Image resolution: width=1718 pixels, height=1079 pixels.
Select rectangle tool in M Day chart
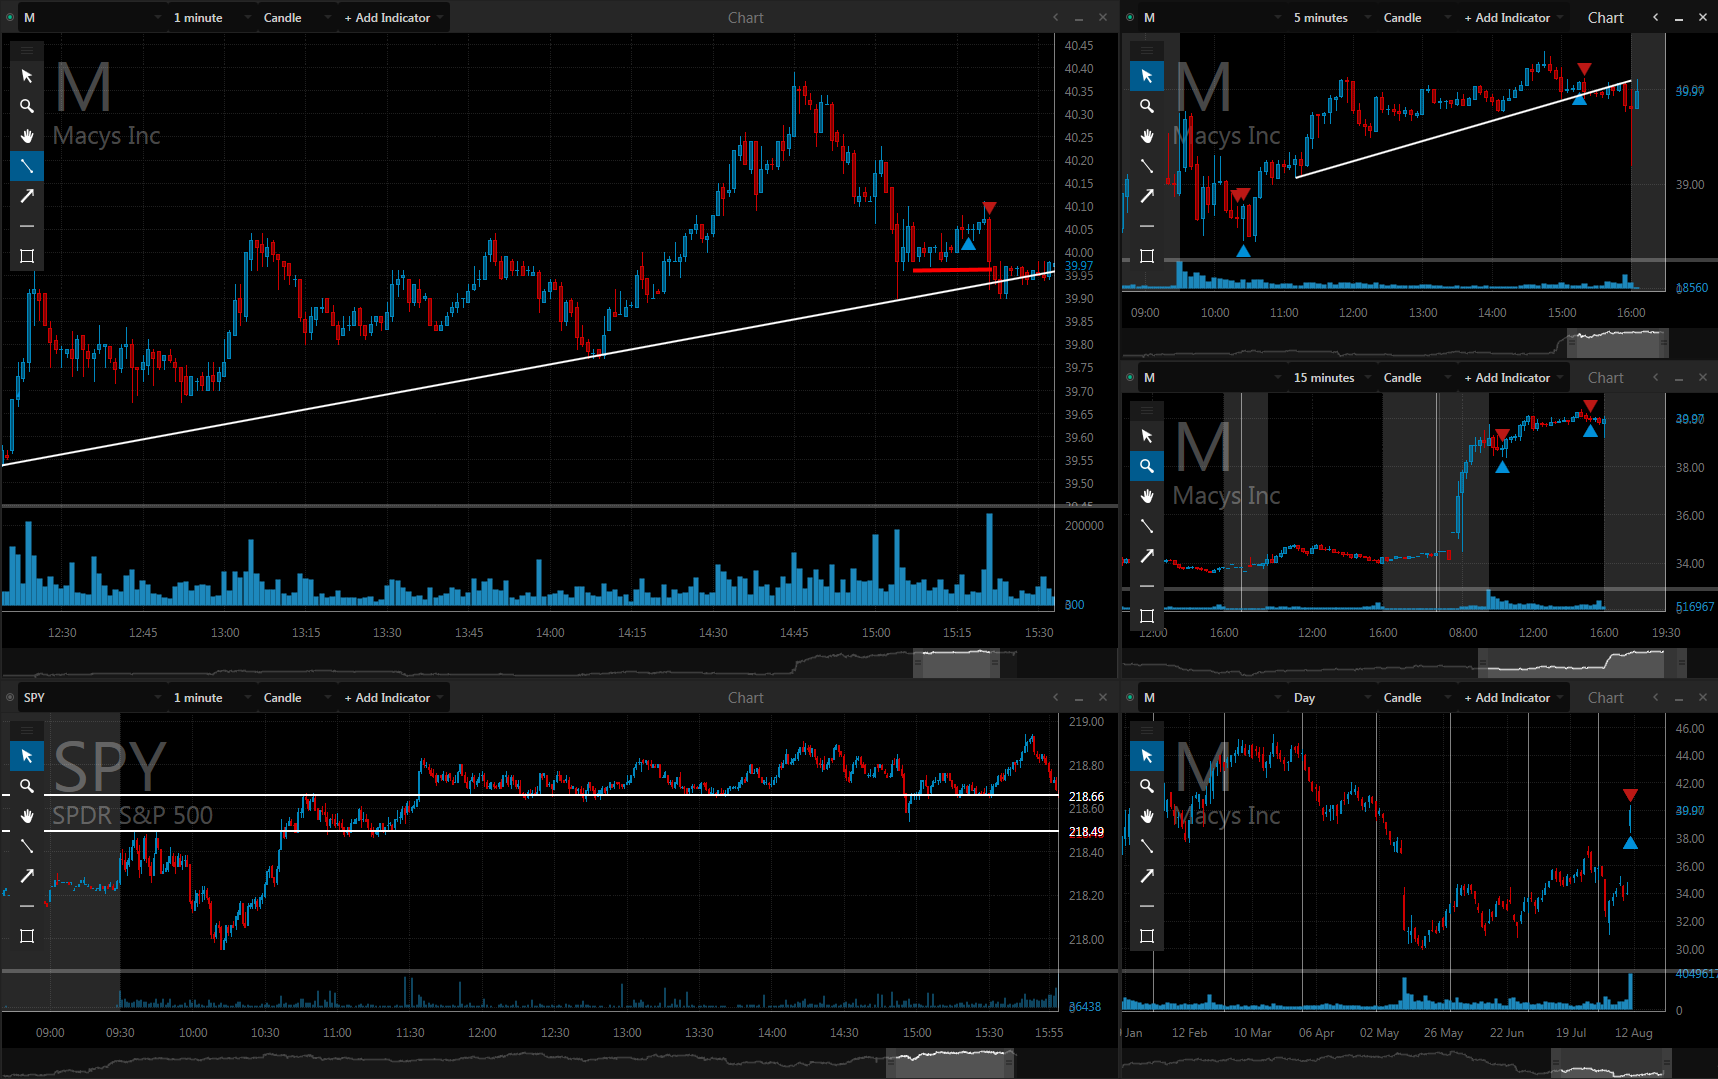1147,936
